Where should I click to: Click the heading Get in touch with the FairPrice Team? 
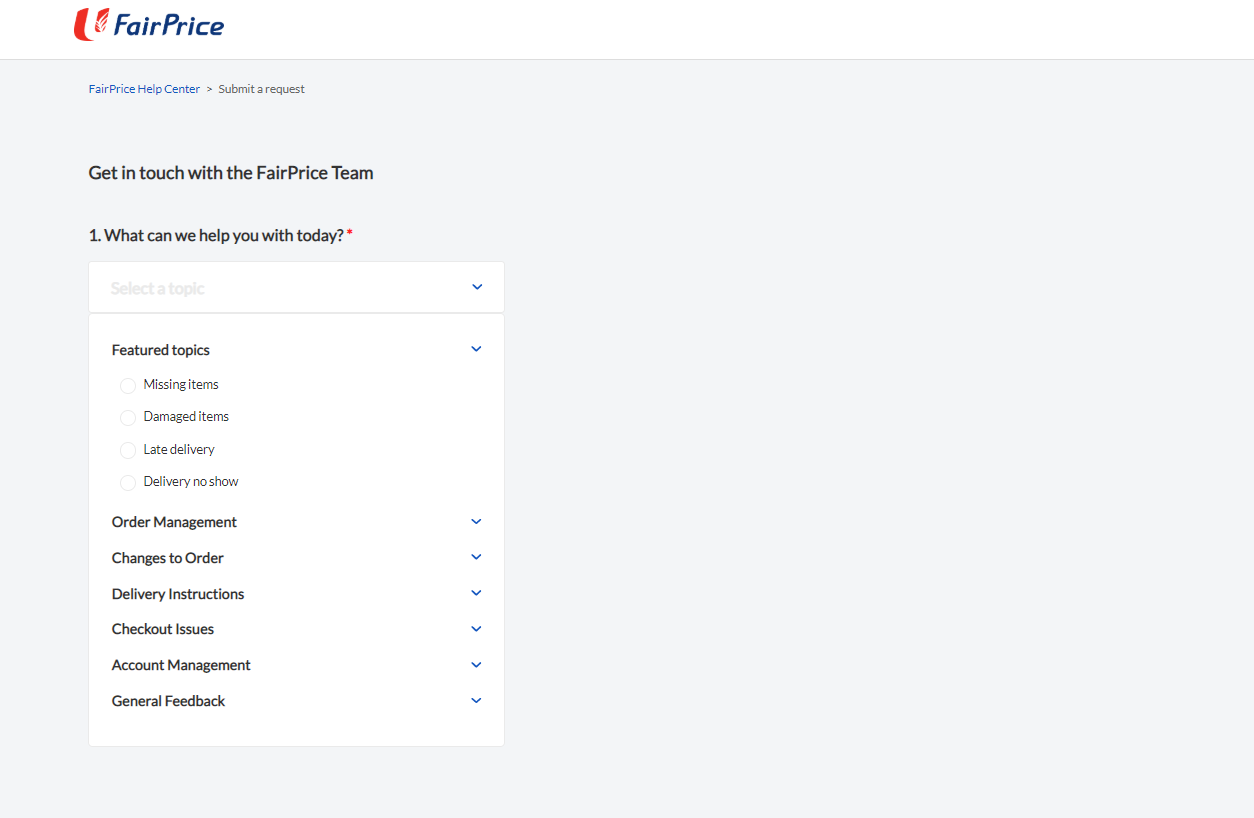[x=231, y=173]
